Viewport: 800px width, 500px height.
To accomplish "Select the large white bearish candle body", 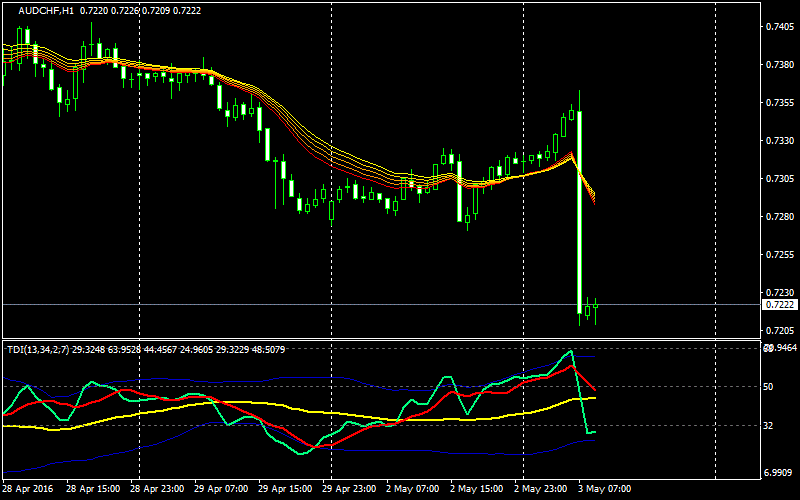I will [579, 210].
